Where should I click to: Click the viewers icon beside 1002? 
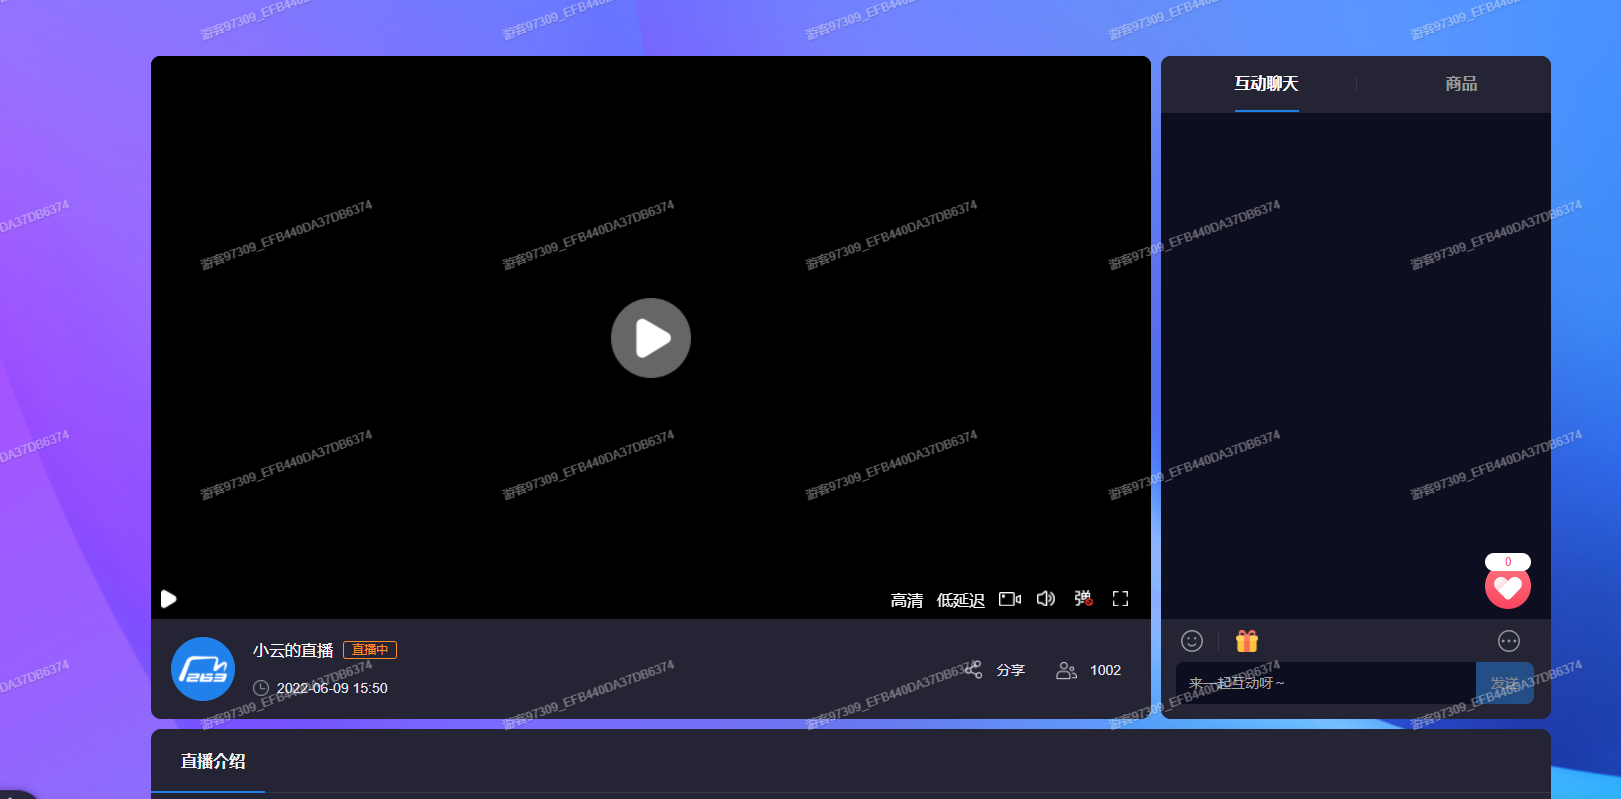pos(1066,670)
